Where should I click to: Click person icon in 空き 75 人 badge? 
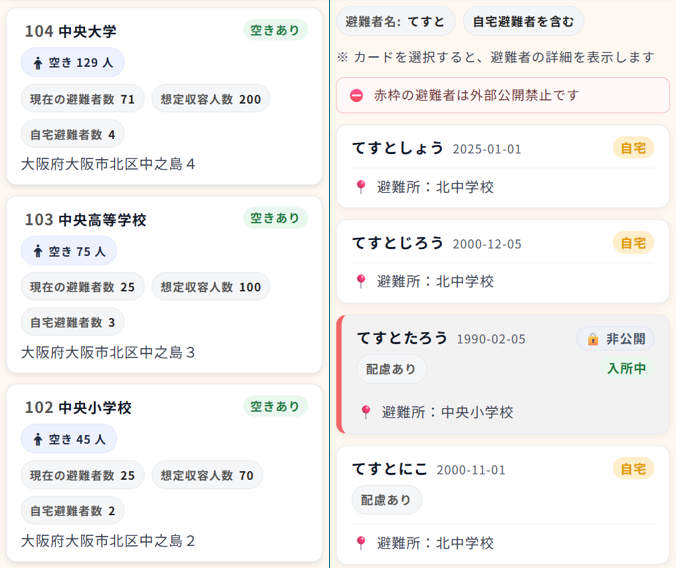pyautogui.click(x=38, y=251)
